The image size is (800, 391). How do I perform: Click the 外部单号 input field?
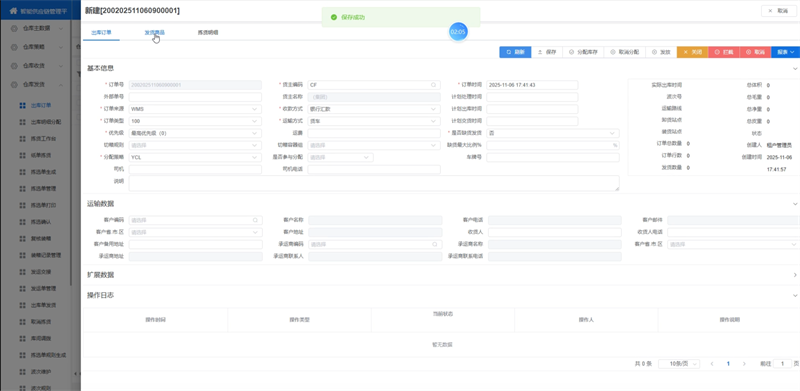[x=195, y=97]
